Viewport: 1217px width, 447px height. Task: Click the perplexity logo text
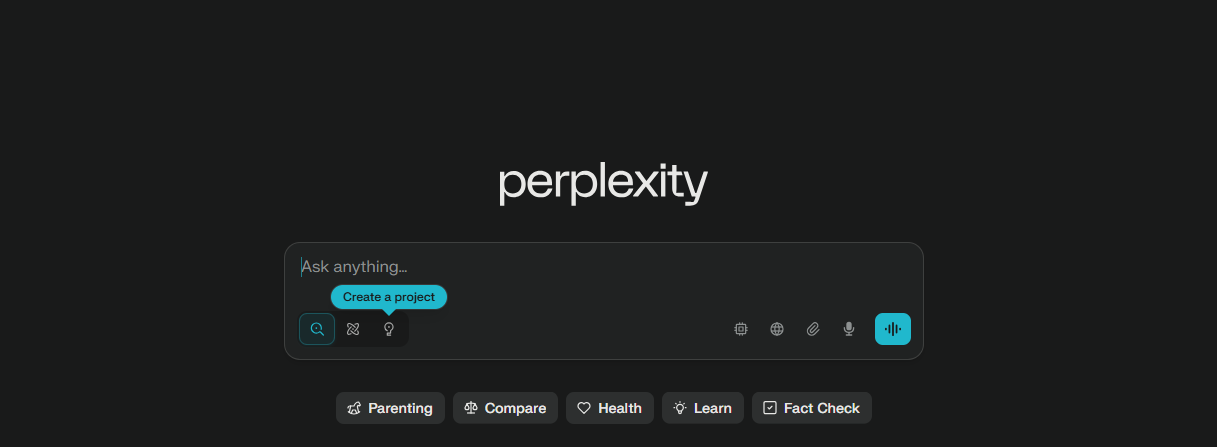(603, 185)
